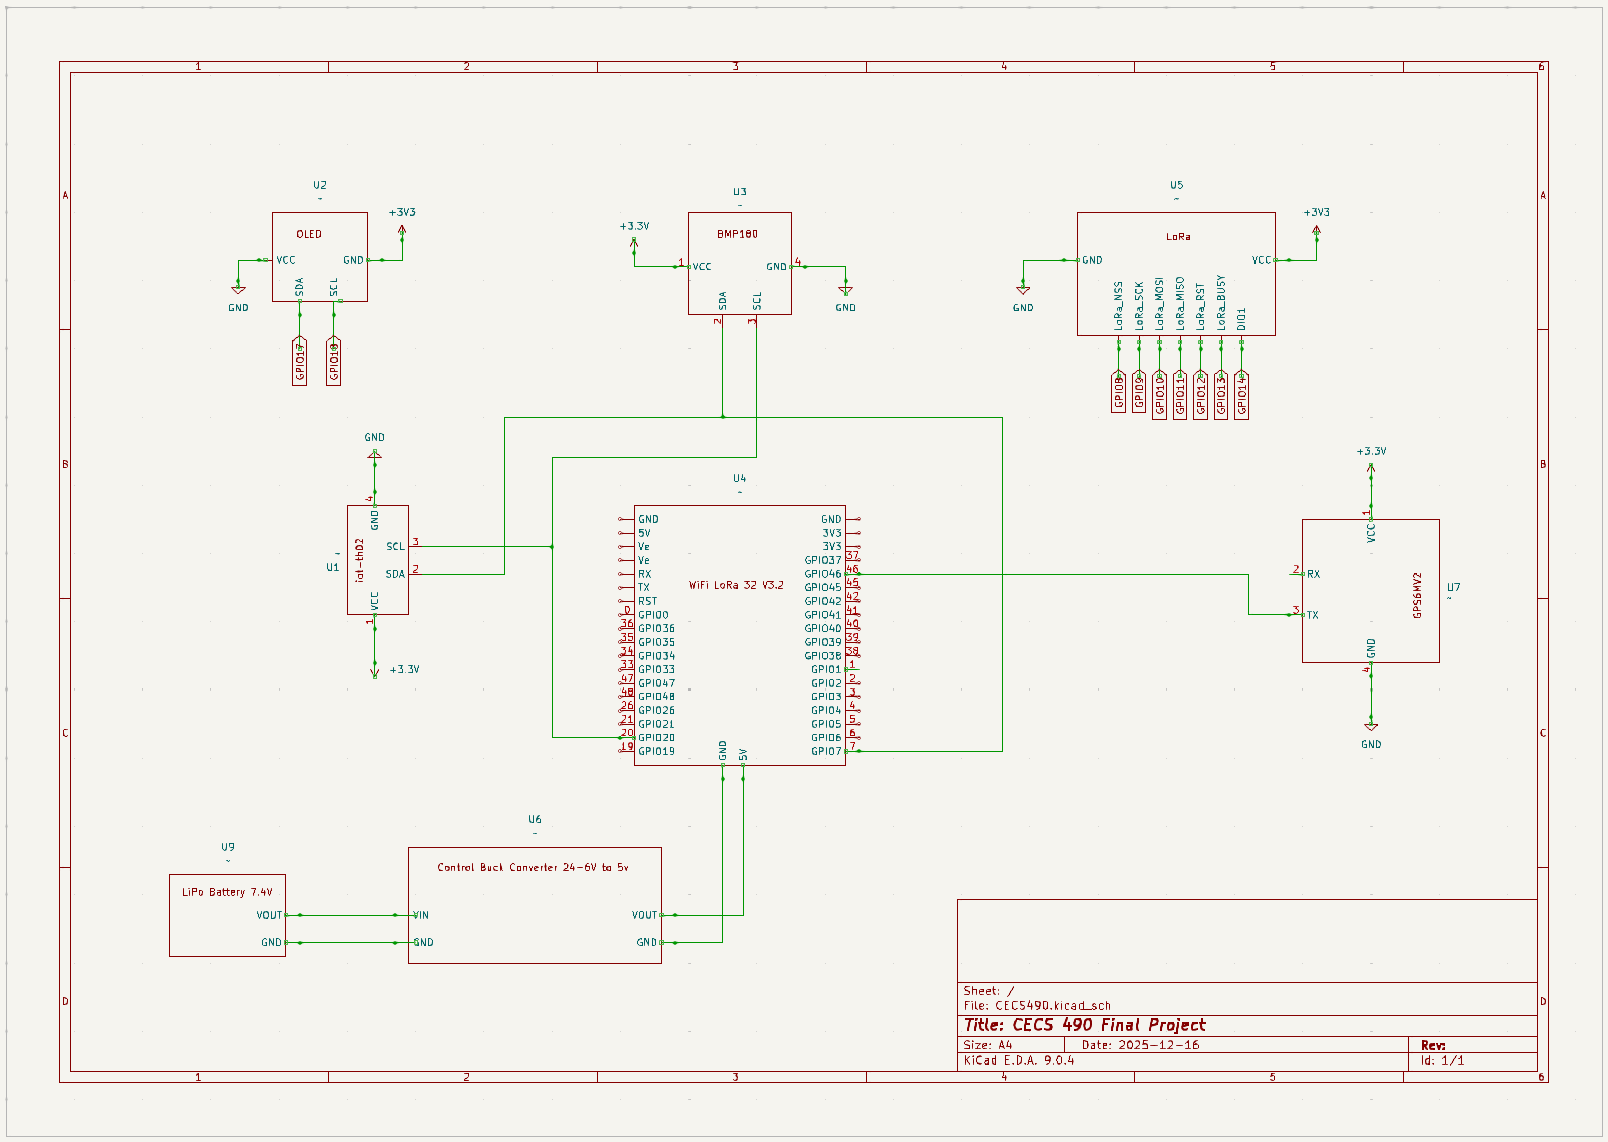
Task: Select the GPIO7 pin name on U4
Action: pos(826,751)
